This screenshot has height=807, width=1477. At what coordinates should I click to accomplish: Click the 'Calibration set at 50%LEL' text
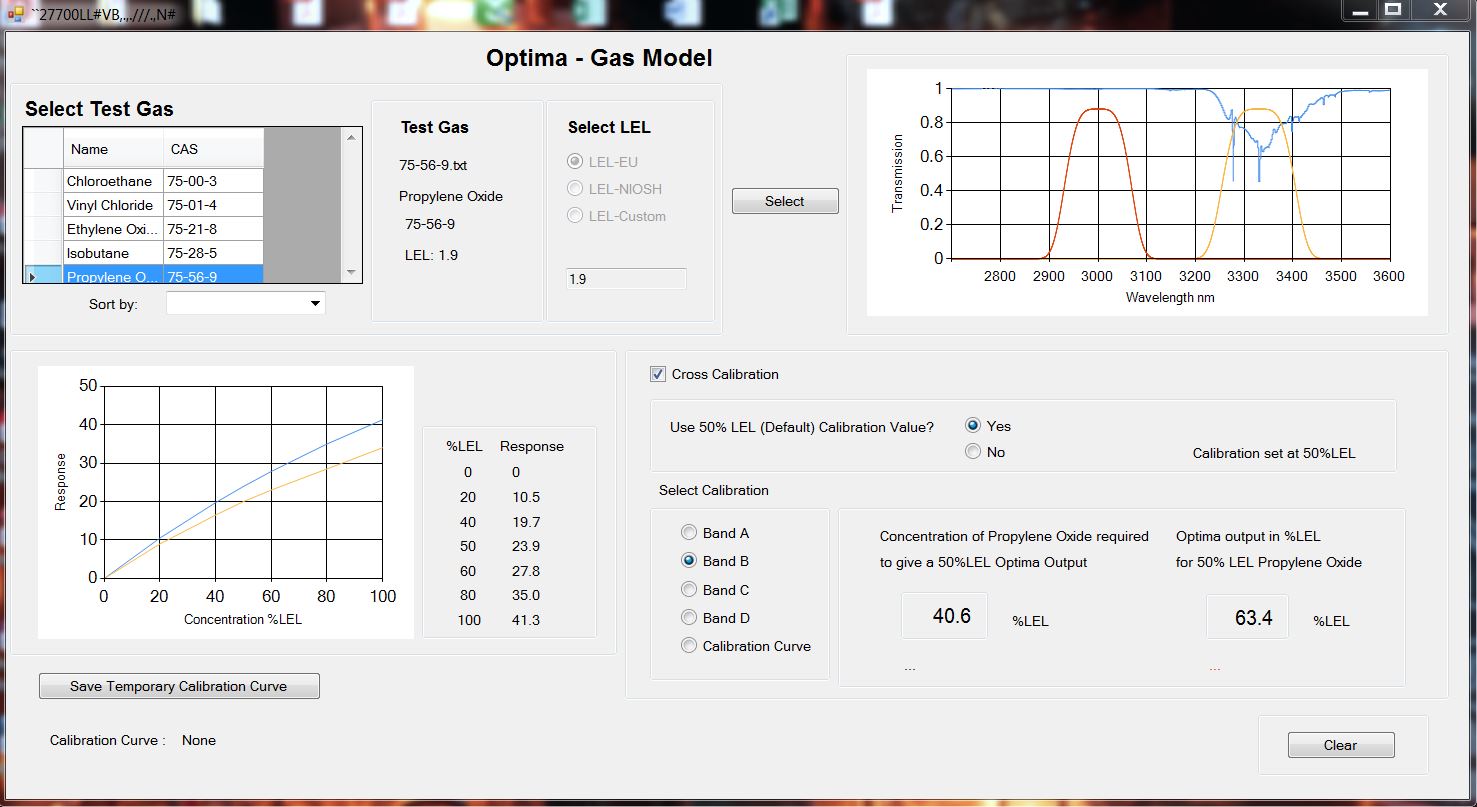pos(1274,453)
